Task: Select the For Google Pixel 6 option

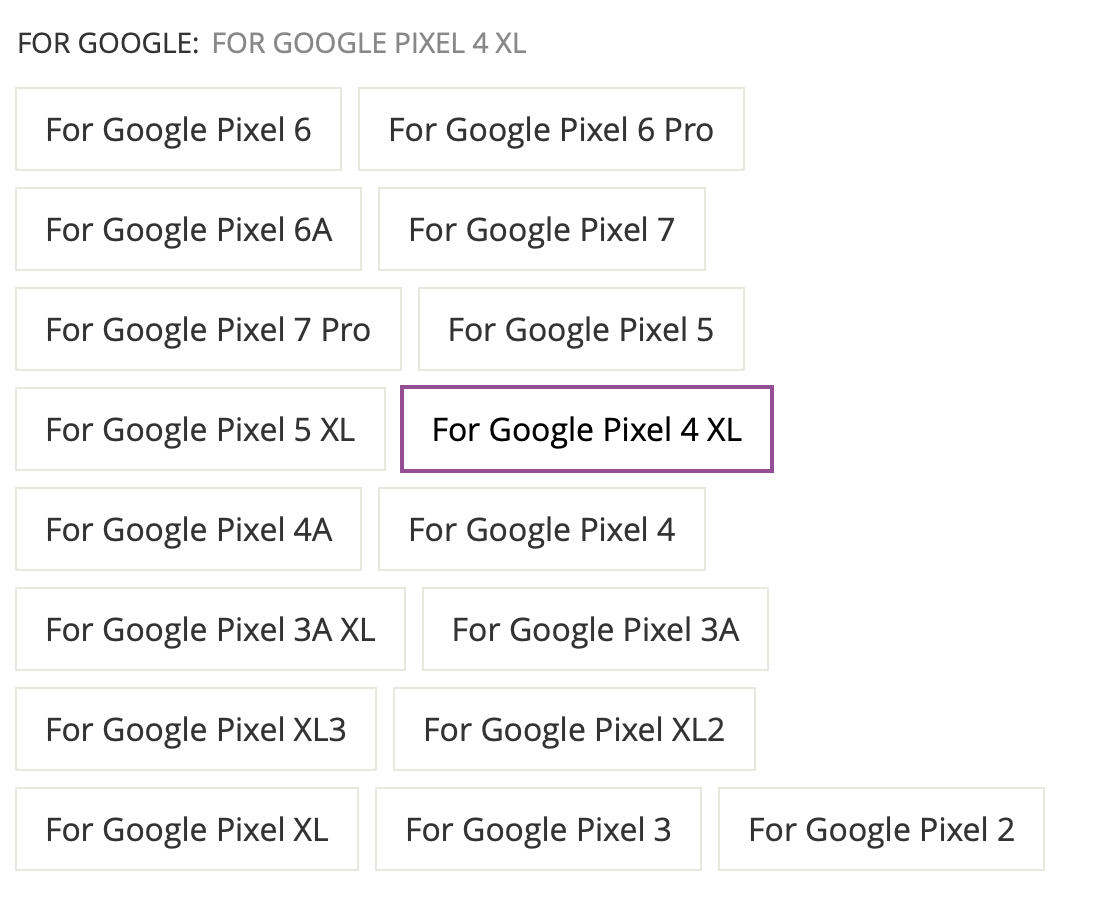Action: coord(178,130)
